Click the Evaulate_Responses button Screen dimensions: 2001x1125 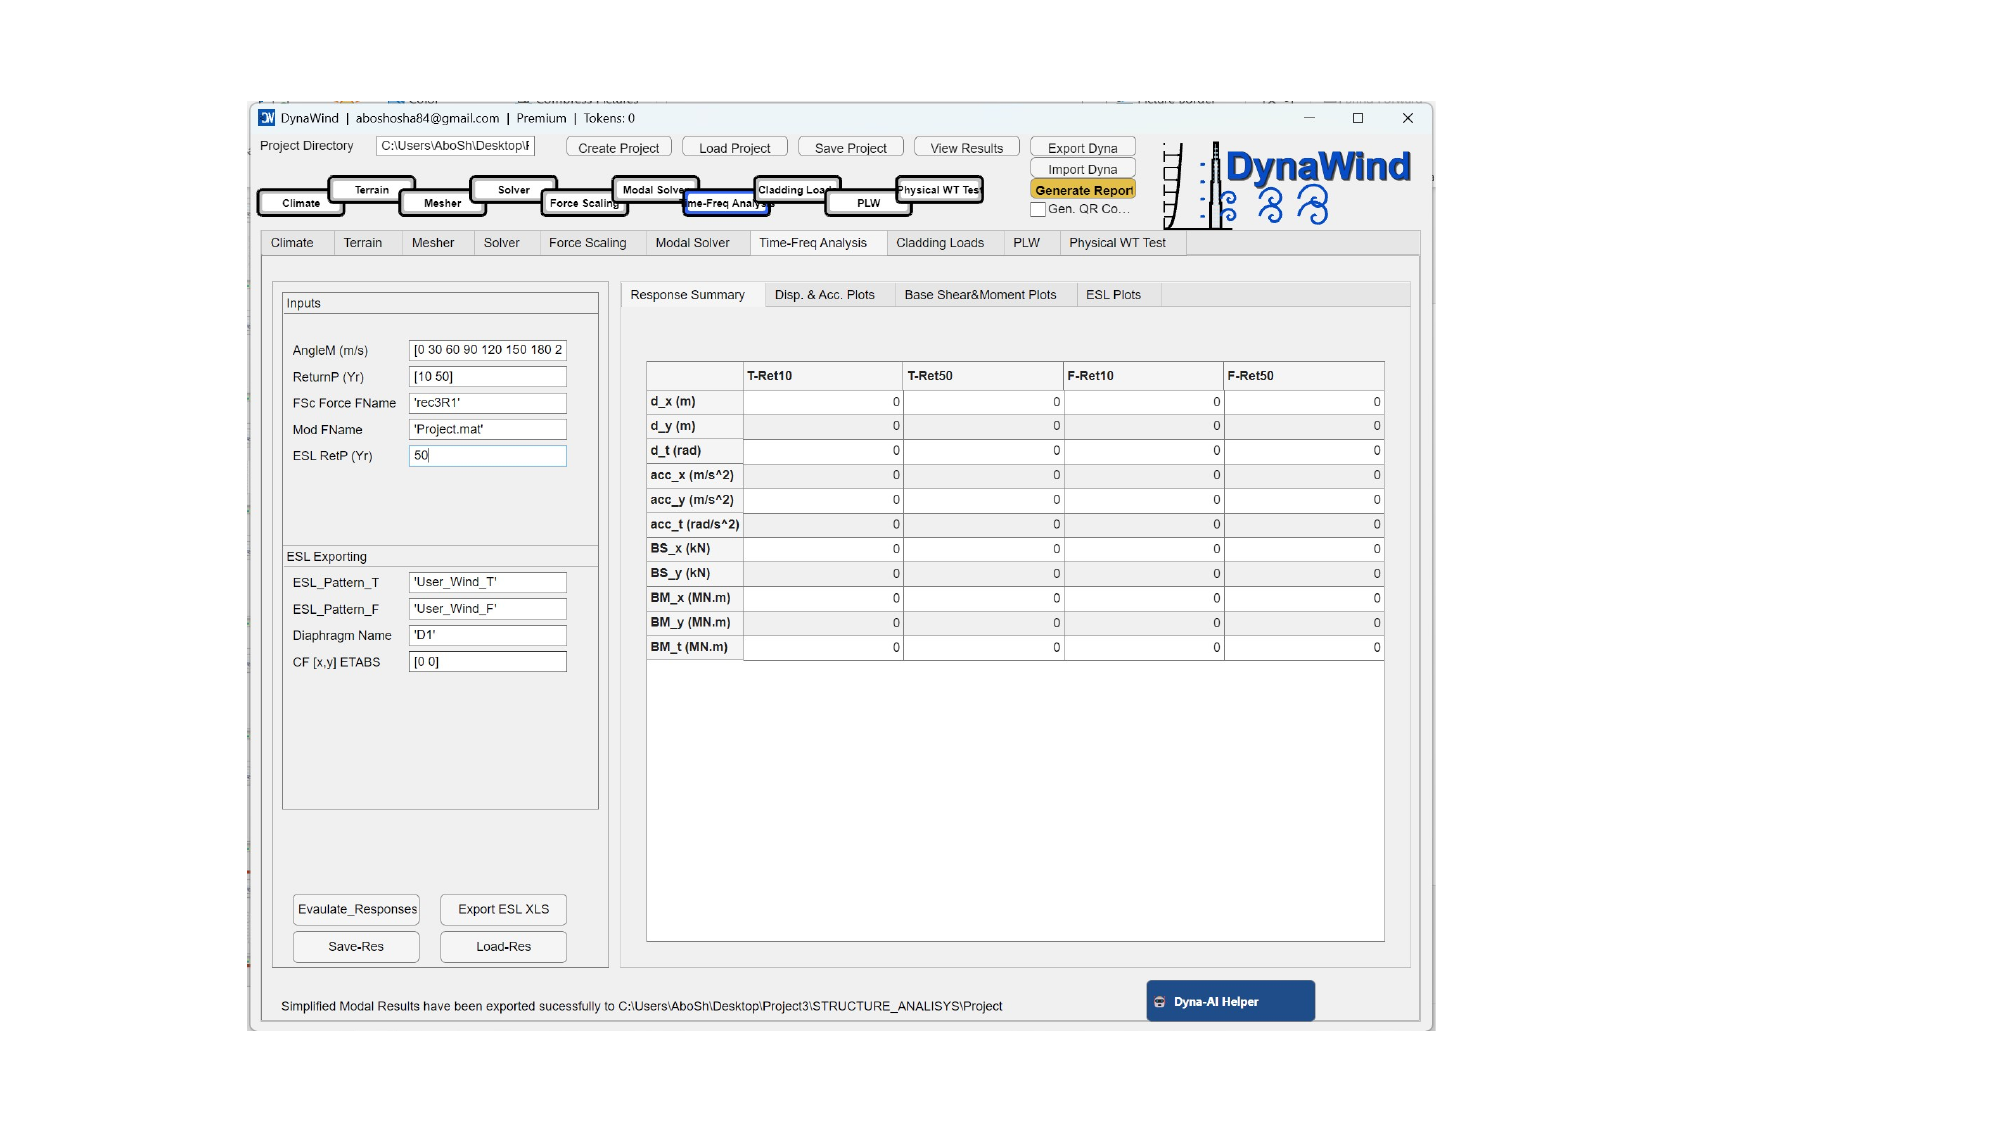357,909
